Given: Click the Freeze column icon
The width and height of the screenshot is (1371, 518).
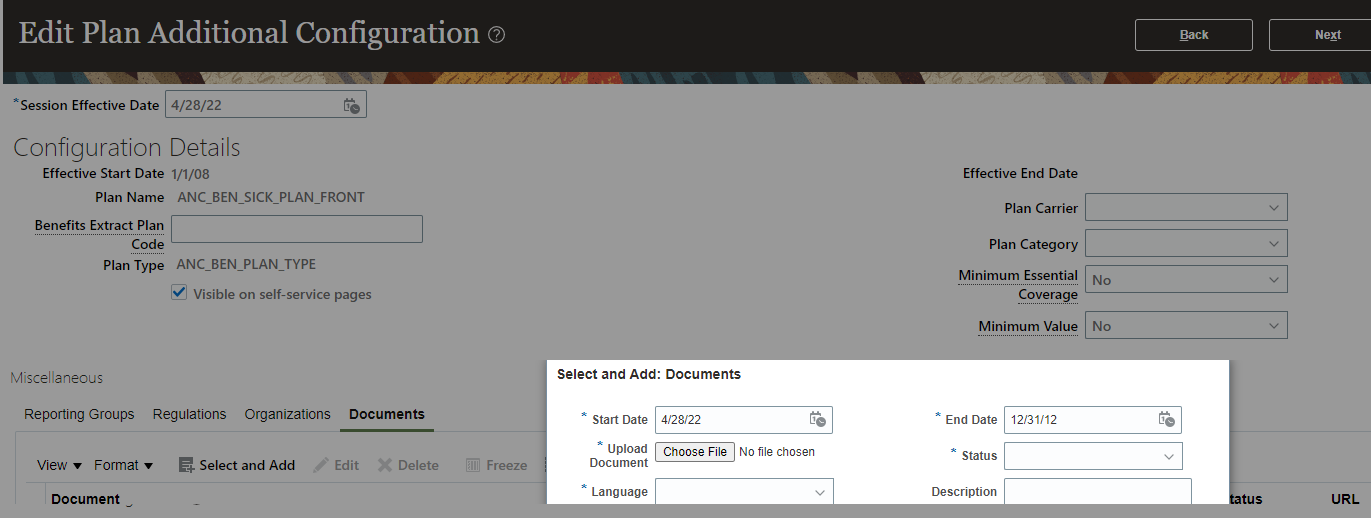Looking at the screenshot, I should tap(474, 465).
